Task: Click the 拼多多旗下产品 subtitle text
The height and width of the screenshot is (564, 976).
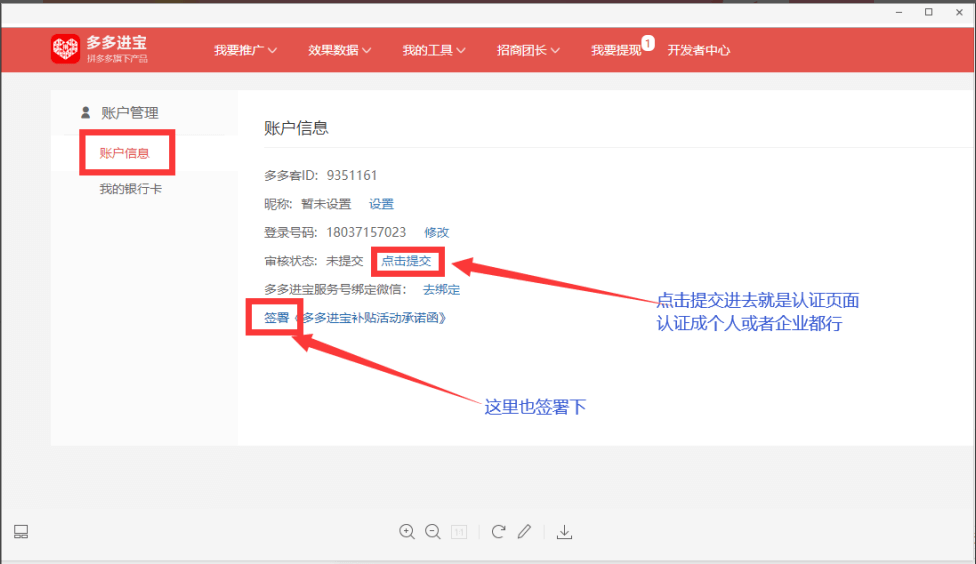Action: (117, 59)
